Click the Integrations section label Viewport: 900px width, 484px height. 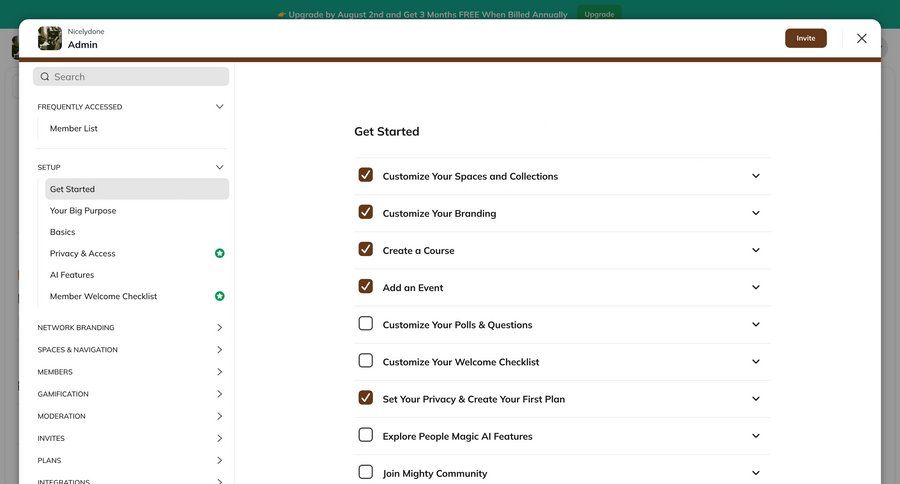(x=64, y=481)
